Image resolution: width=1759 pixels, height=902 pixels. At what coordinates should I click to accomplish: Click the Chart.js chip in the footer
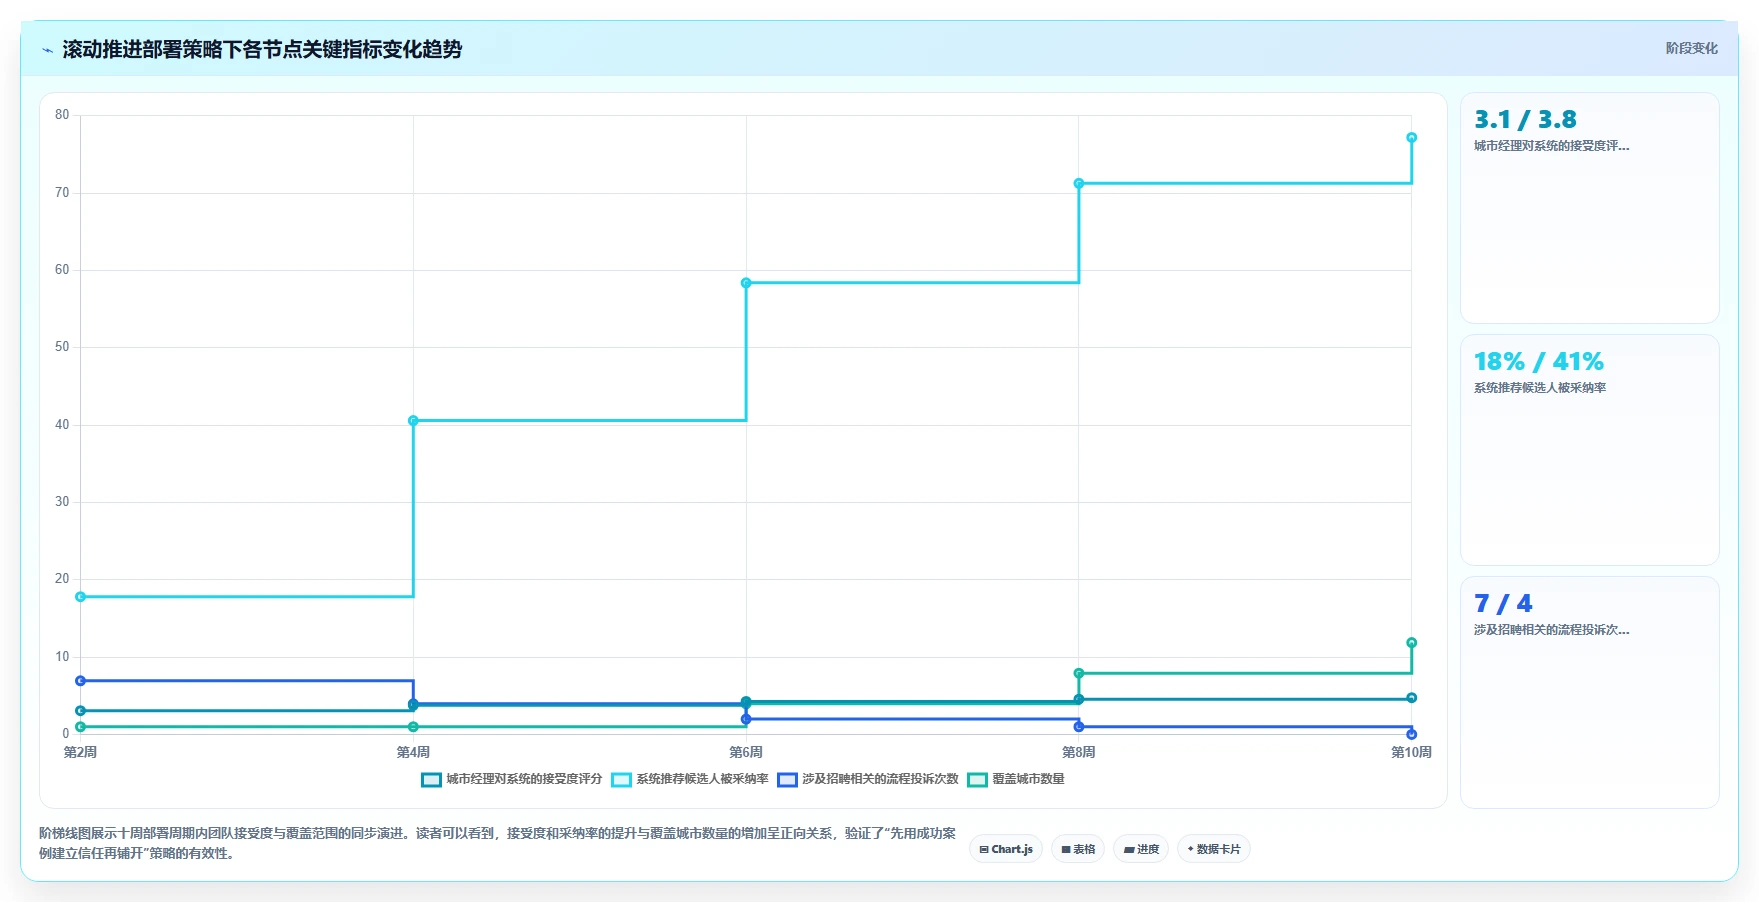click(x=1006, y=849)
